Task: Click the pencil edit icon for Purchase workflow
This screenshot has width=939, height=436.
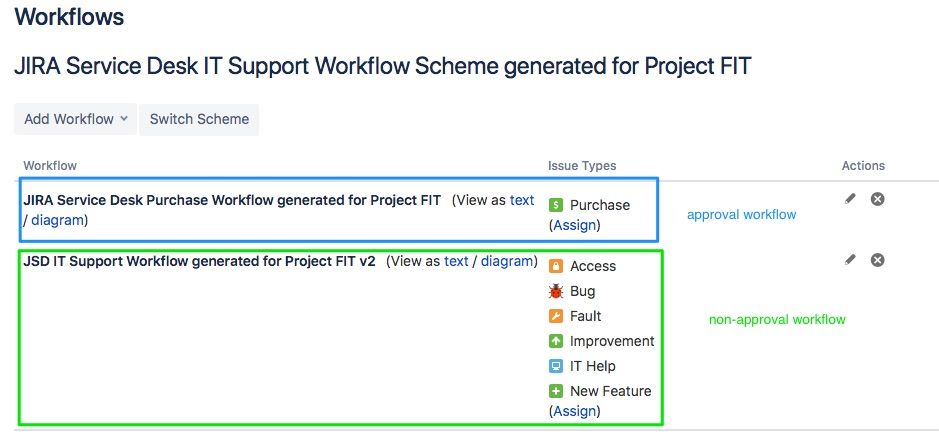Action: (x=850, y=199)
